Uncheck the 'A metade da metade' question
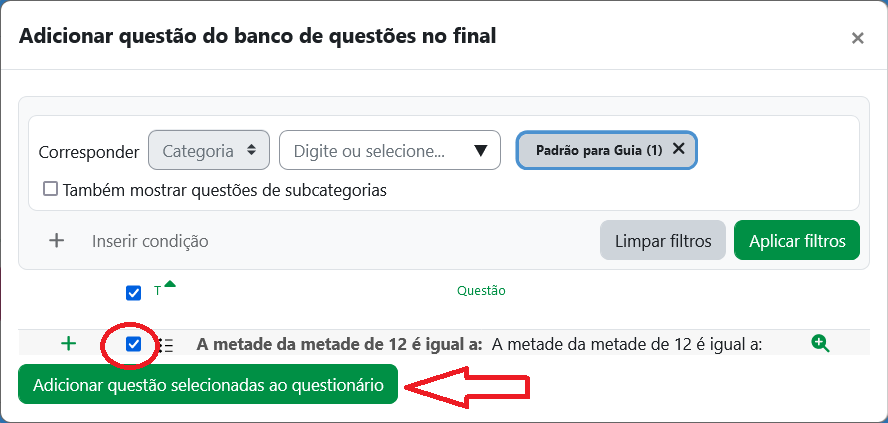Image resolution: width=888 pixels, height=423 pixels. point(133,344)
